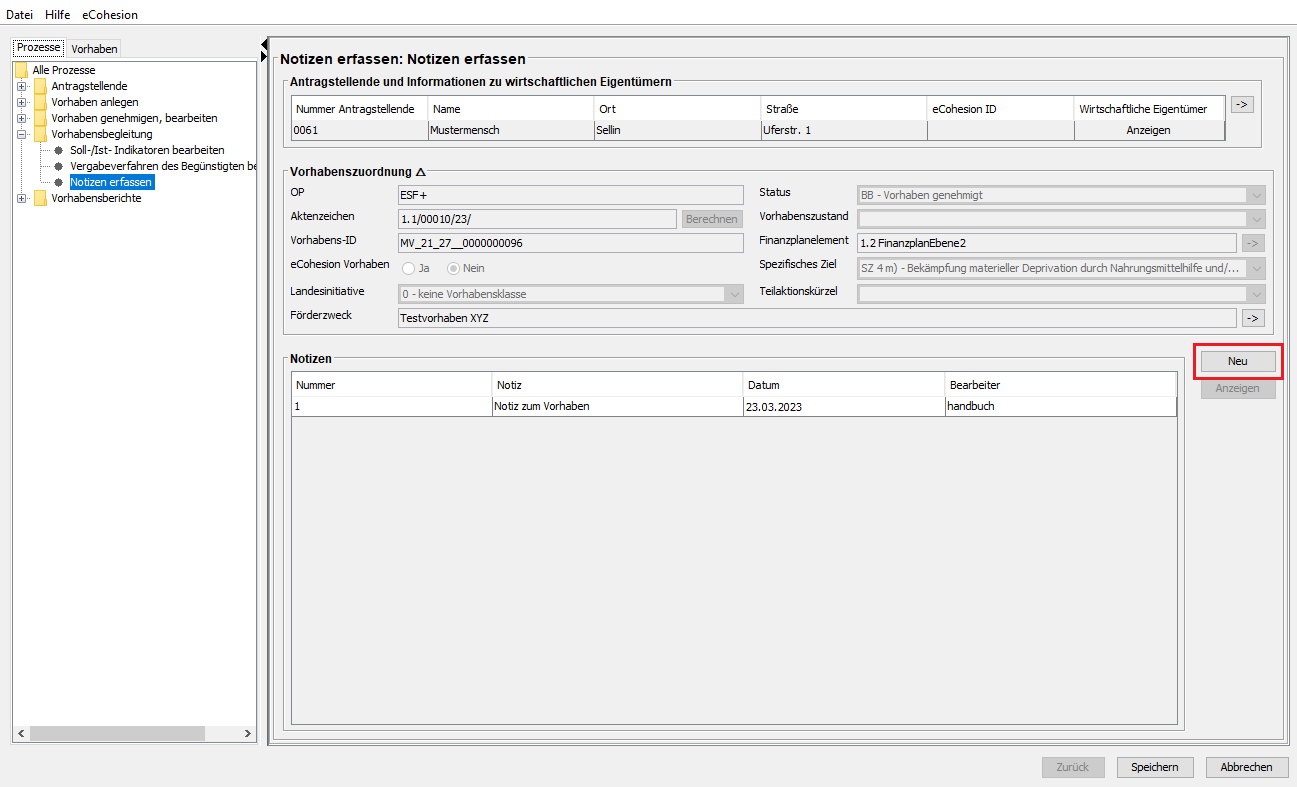Select Ja for eCohesion Vorhaben

[x=408, y=268]
